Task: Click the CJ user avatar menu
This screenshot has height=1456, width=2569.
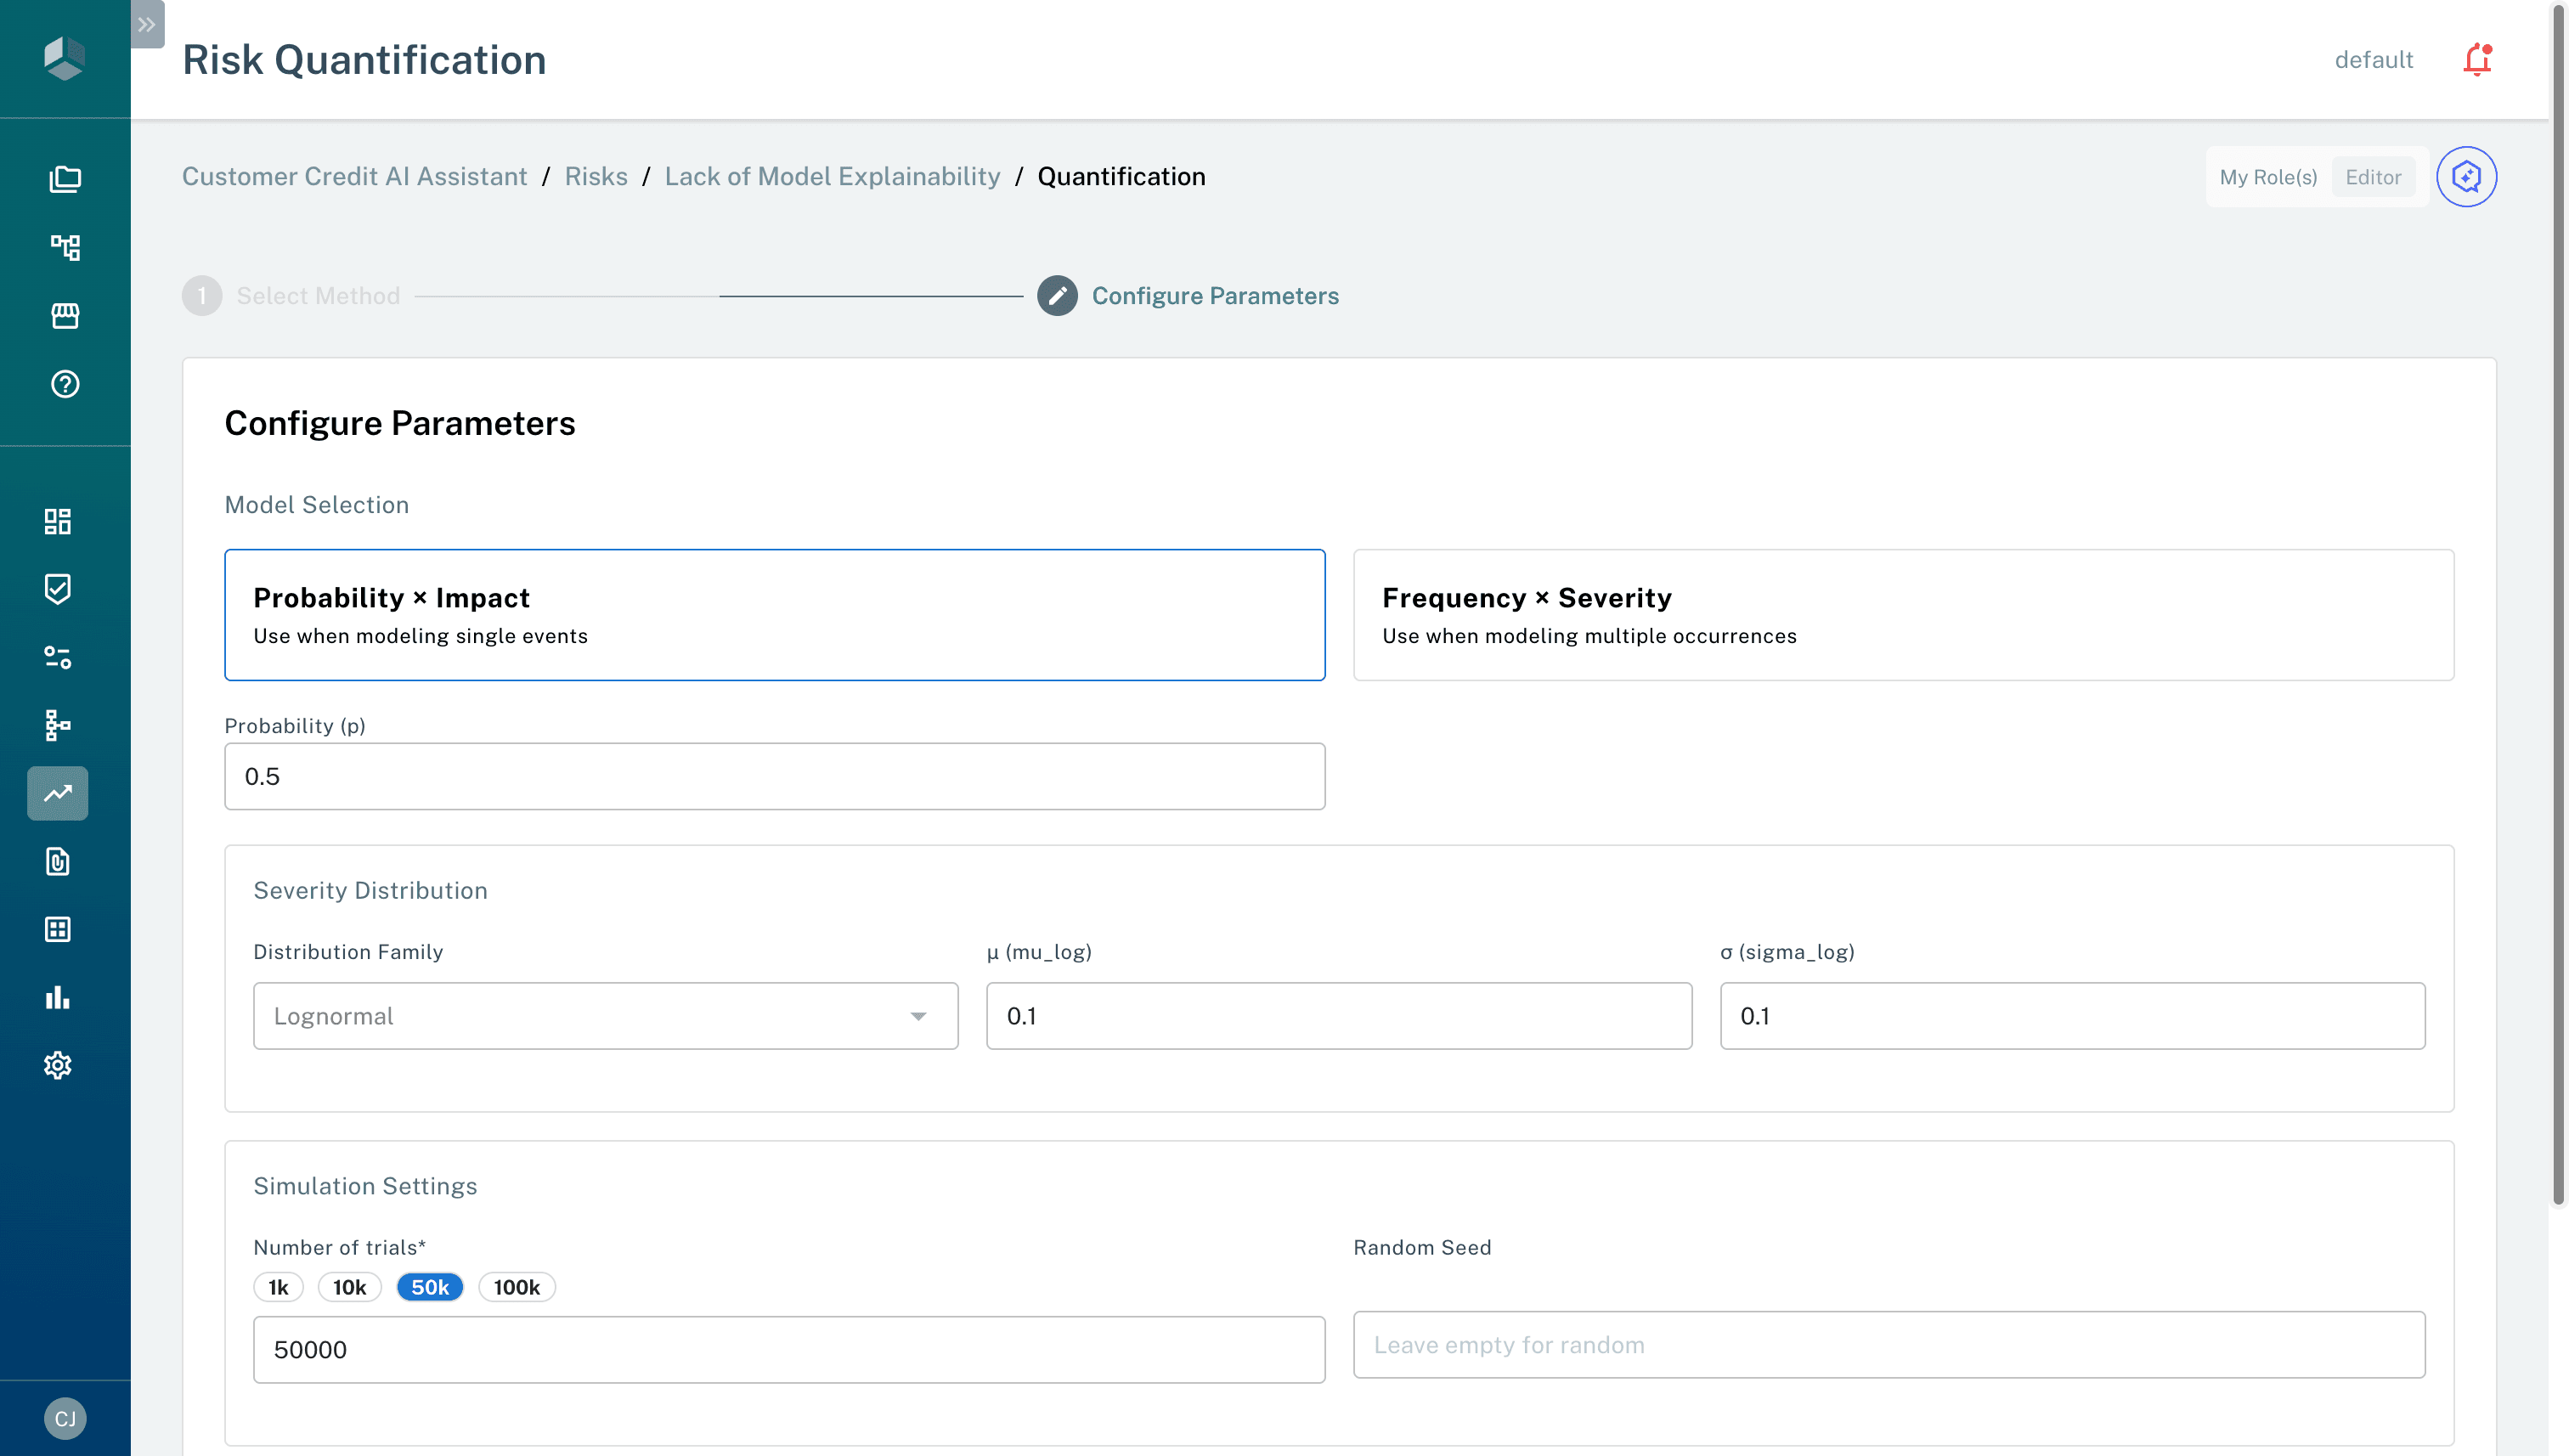Action: 65,1418
